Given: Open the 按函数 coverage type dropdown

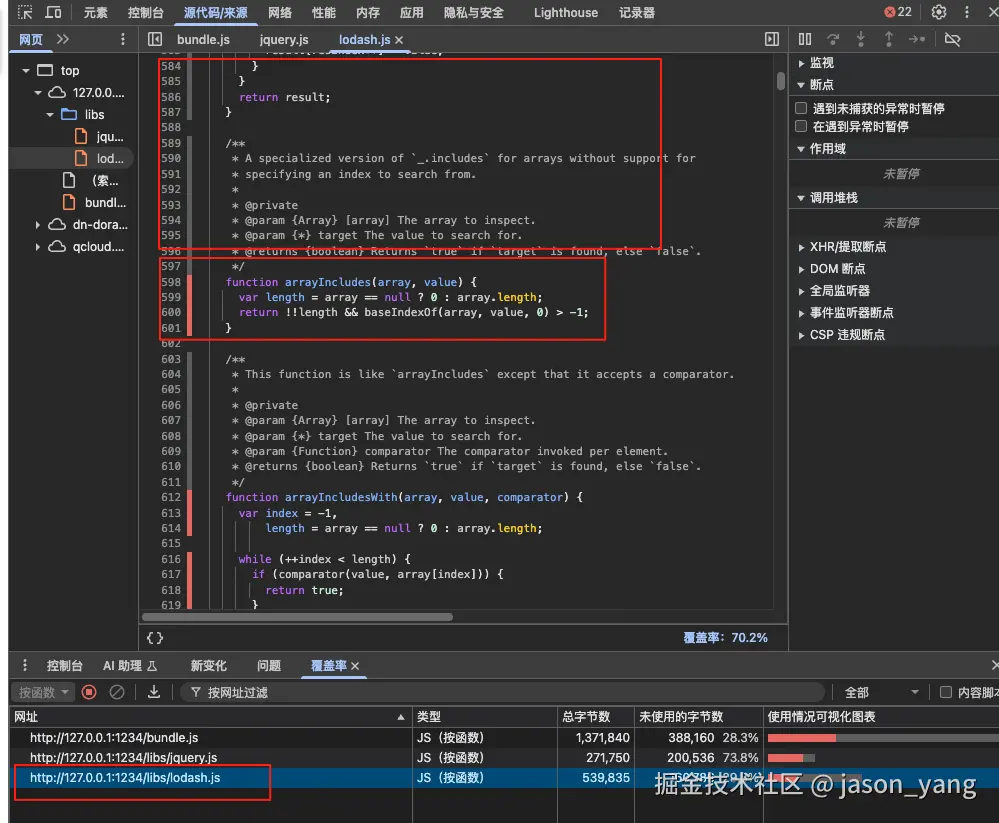Looking at the screenshot, I should [x=43, y=692].
